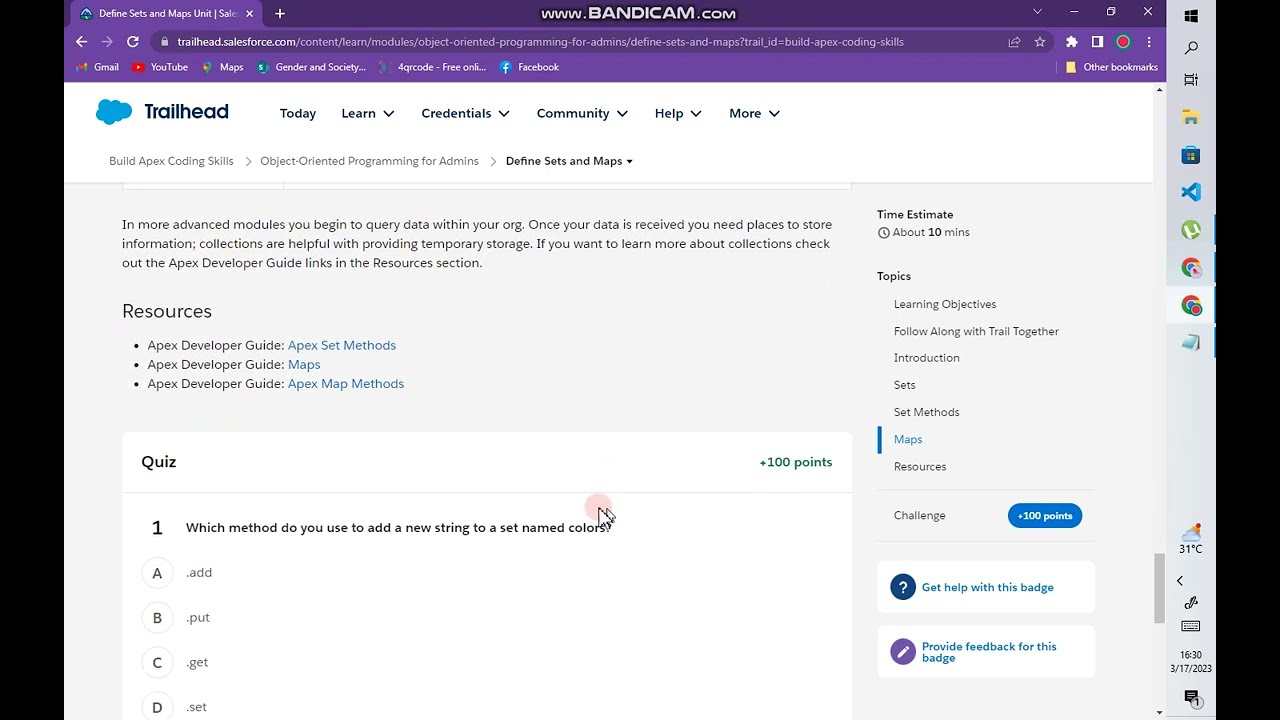Jump to Follow Along with Trail Together
1280x720 pixels.
coord(976,331)
